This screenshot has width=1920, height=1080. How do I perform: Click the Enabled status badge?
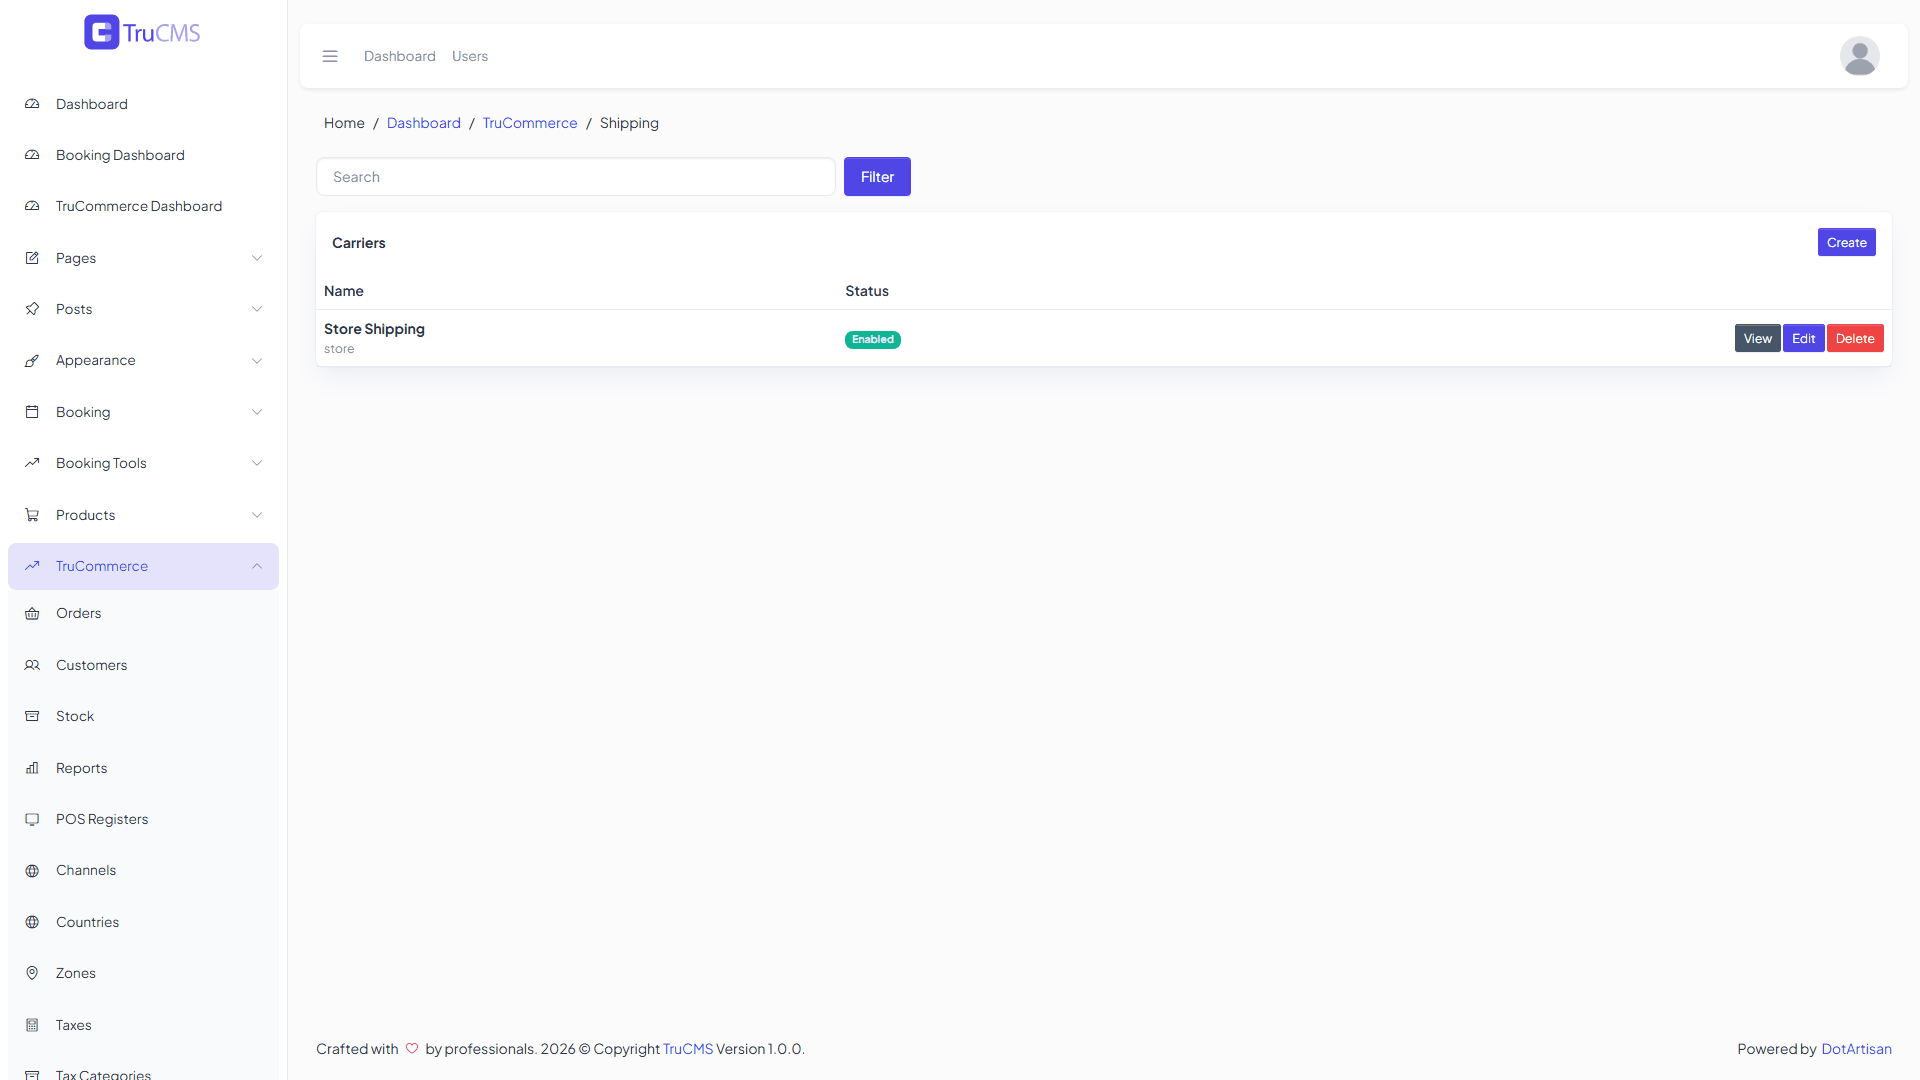873,340
